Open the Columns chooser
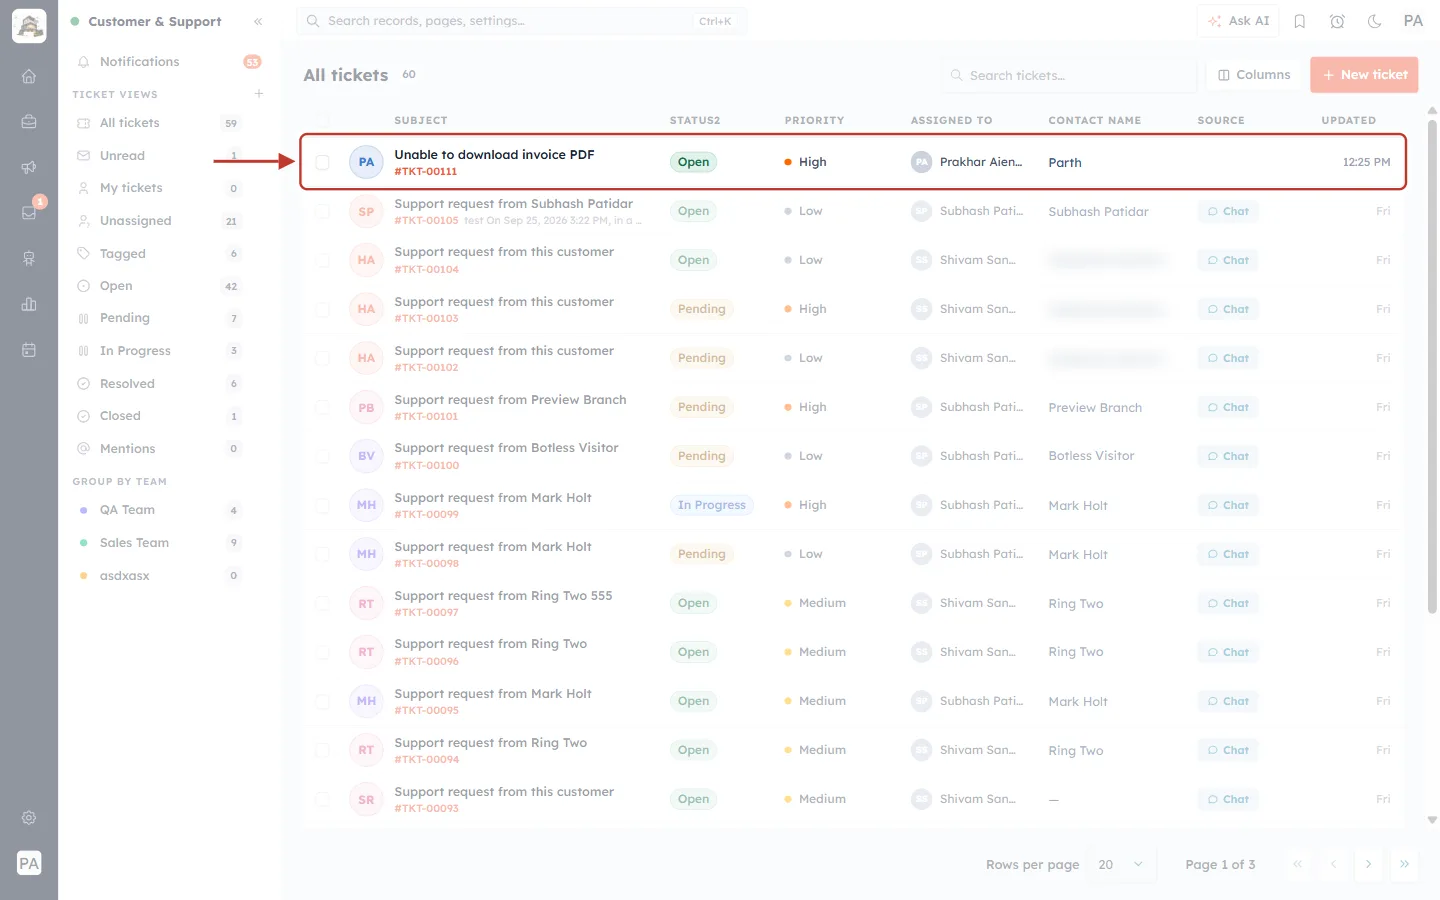 click(x=1254, y=75)
